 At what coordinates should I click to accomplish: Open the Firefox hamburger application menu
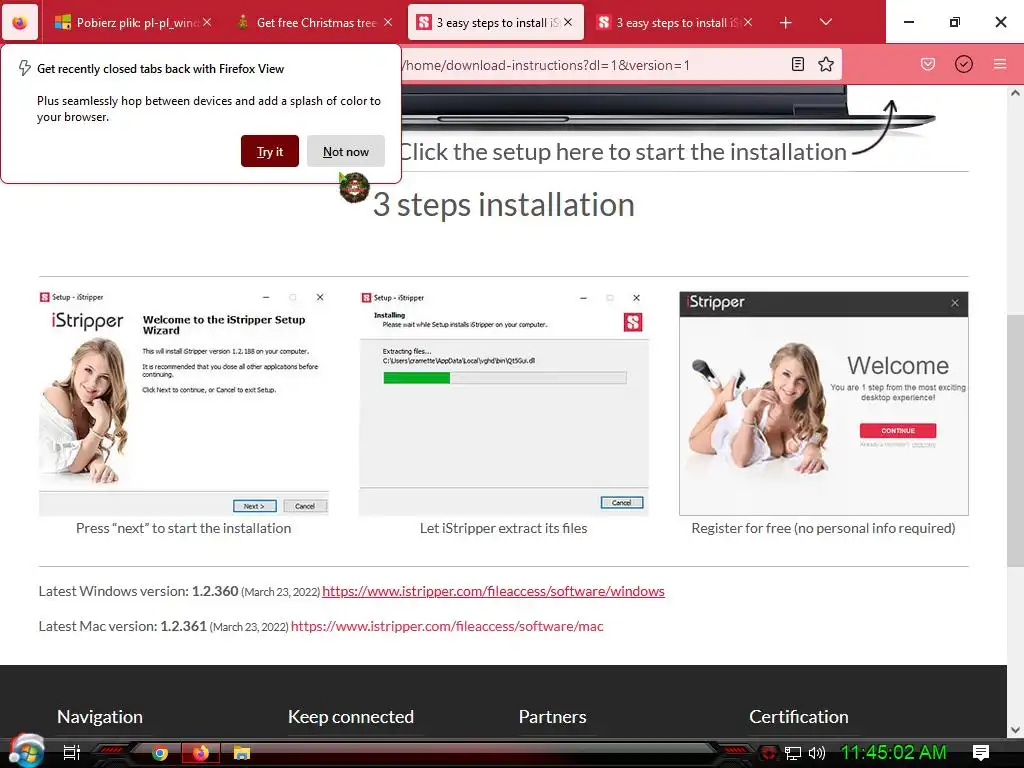click(x=1000, y=64)
